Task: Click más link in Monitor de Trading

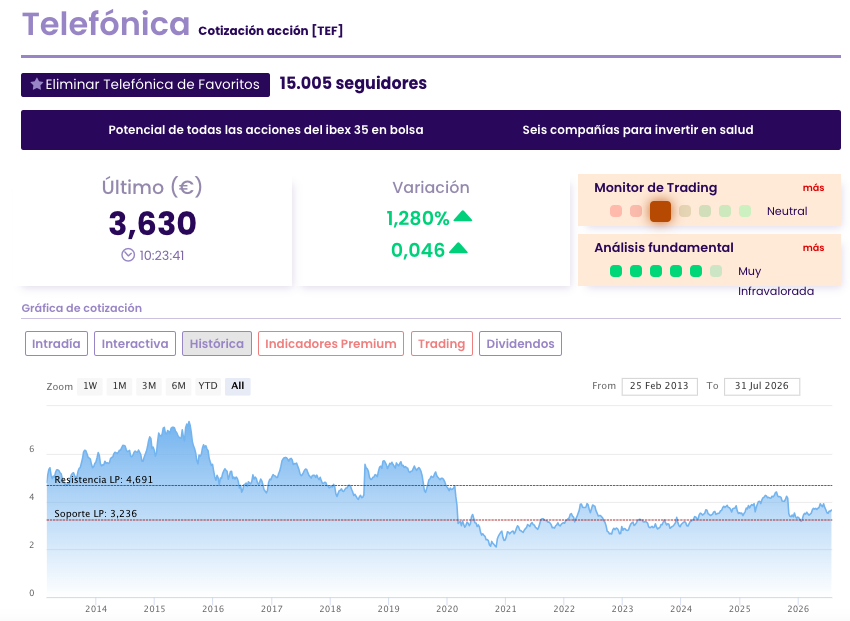Action: (813, 187)
